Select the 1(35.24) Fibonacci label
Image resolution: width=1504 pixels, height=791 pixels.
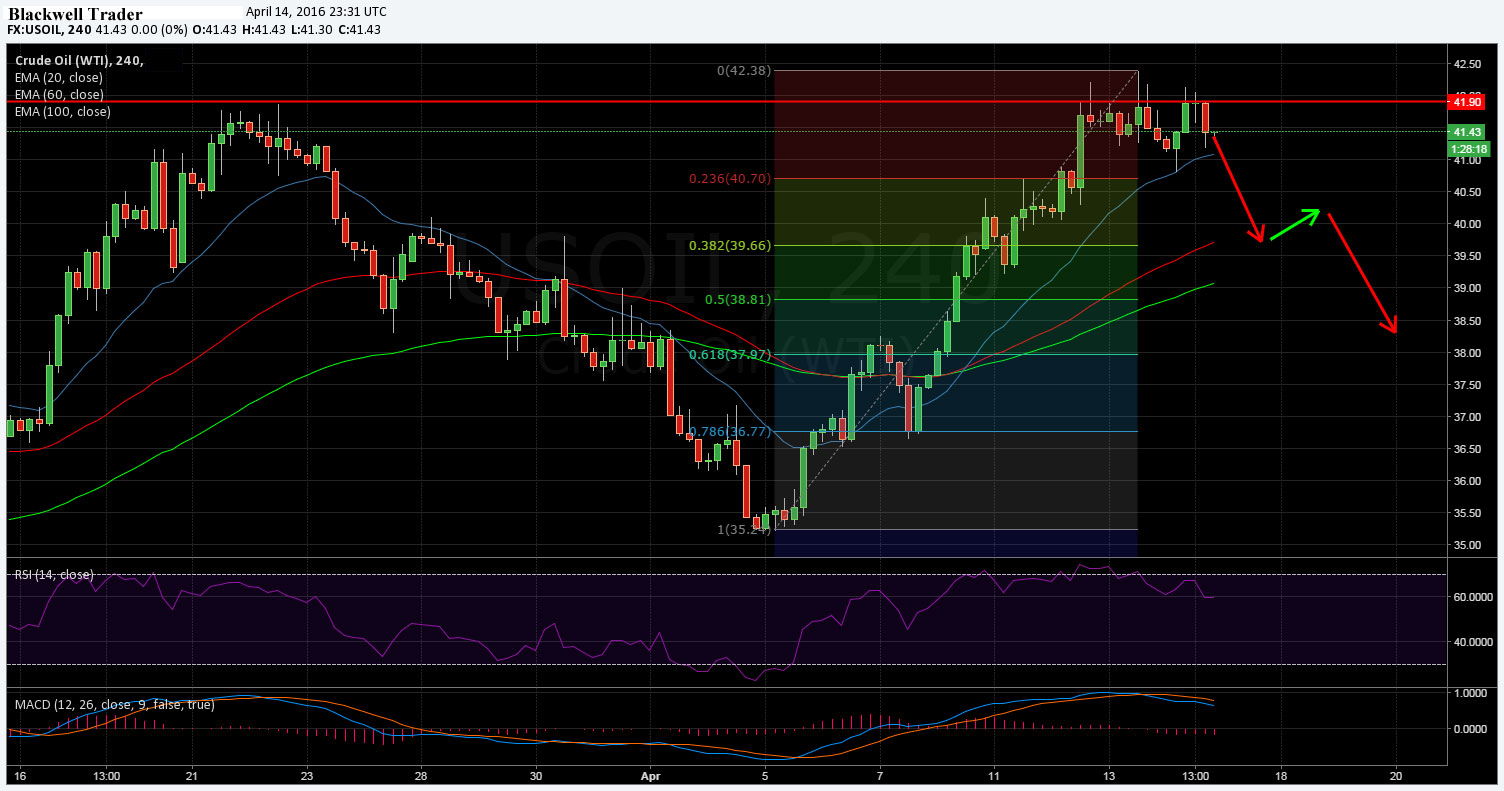click(744, 530)
